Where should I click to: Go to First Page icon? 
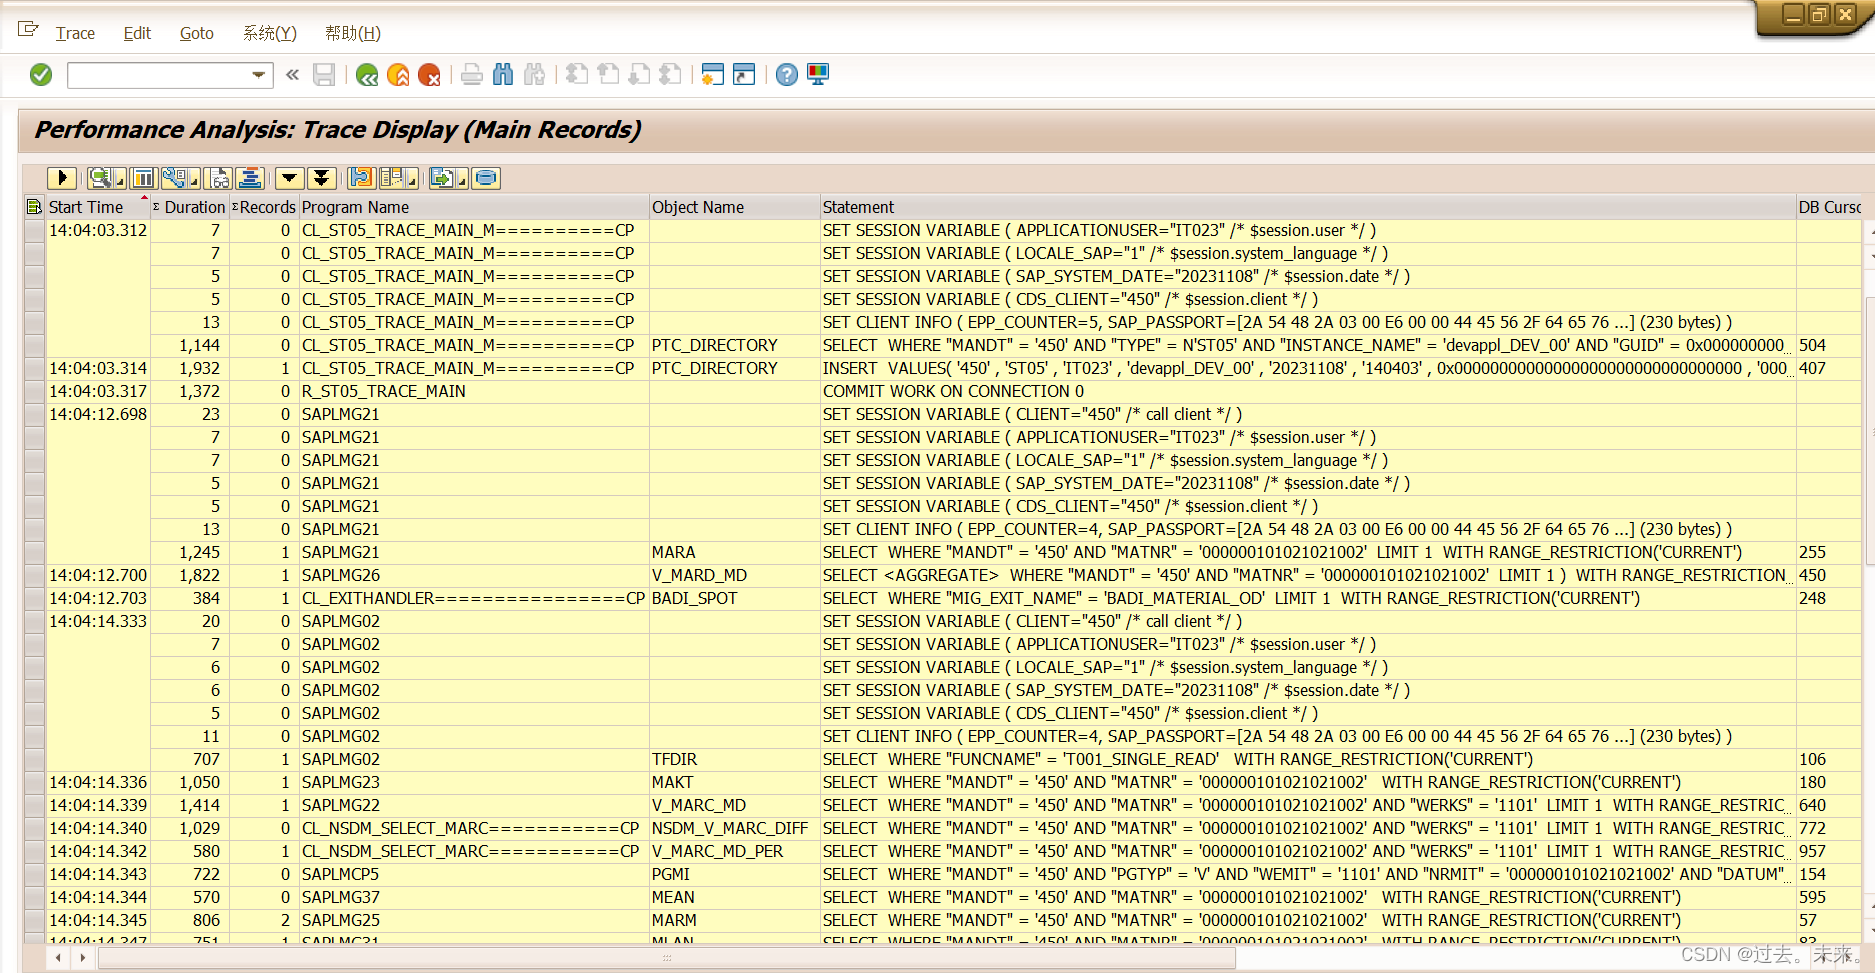coord(577,75)
